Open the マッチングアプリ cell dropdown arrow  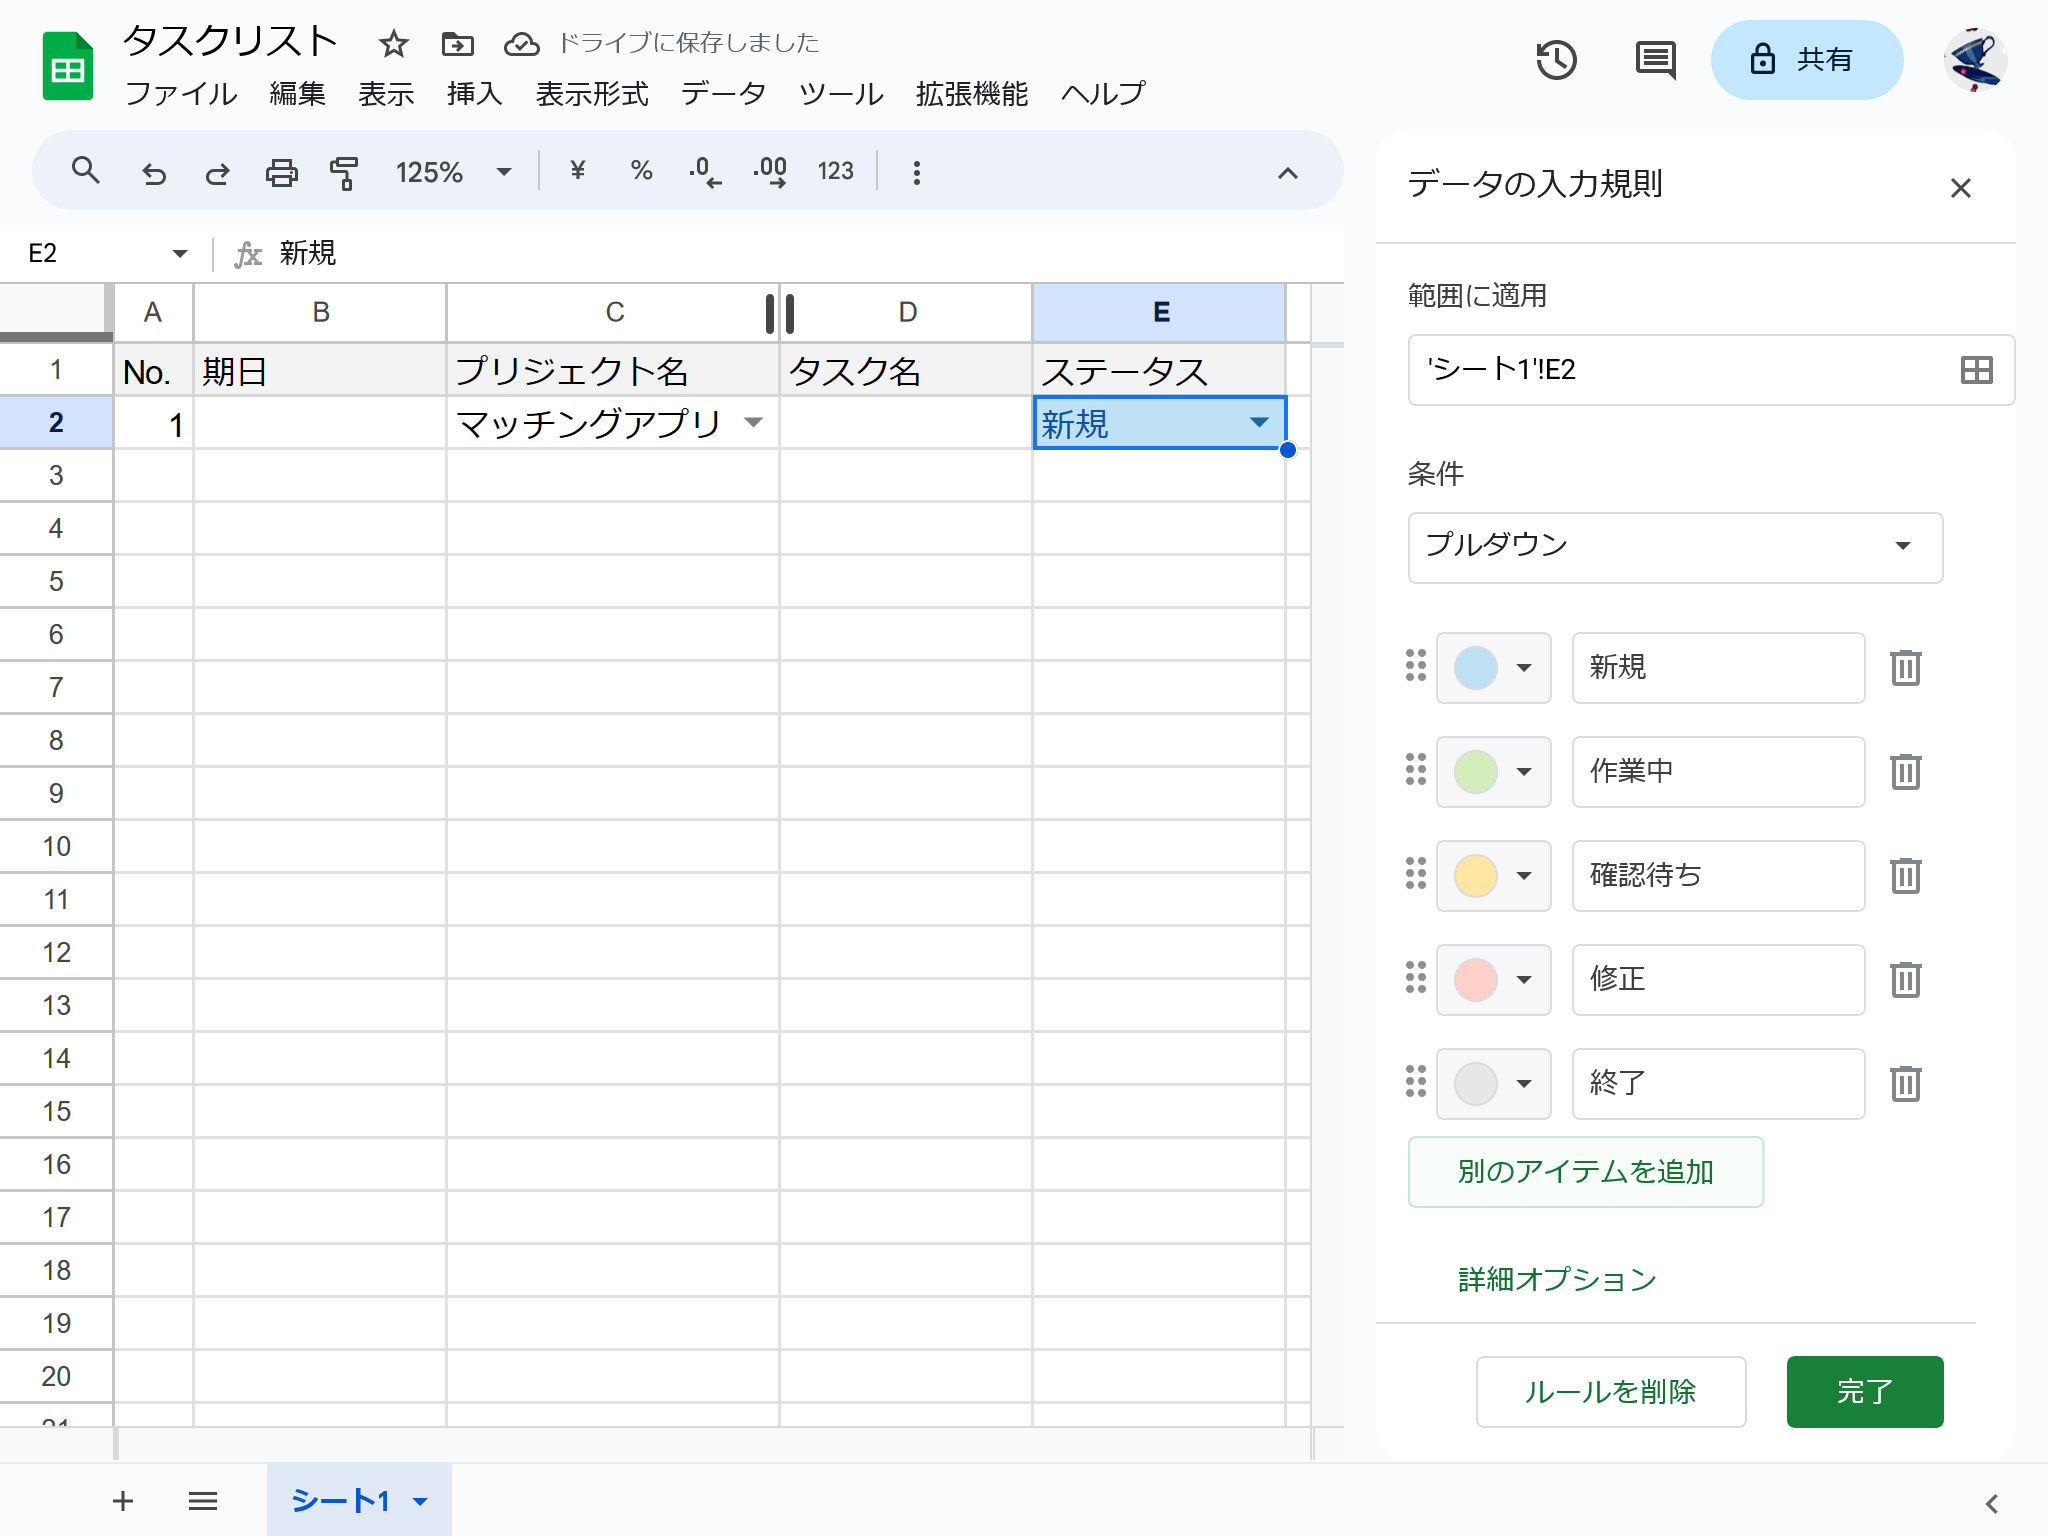tap(754, 423)
